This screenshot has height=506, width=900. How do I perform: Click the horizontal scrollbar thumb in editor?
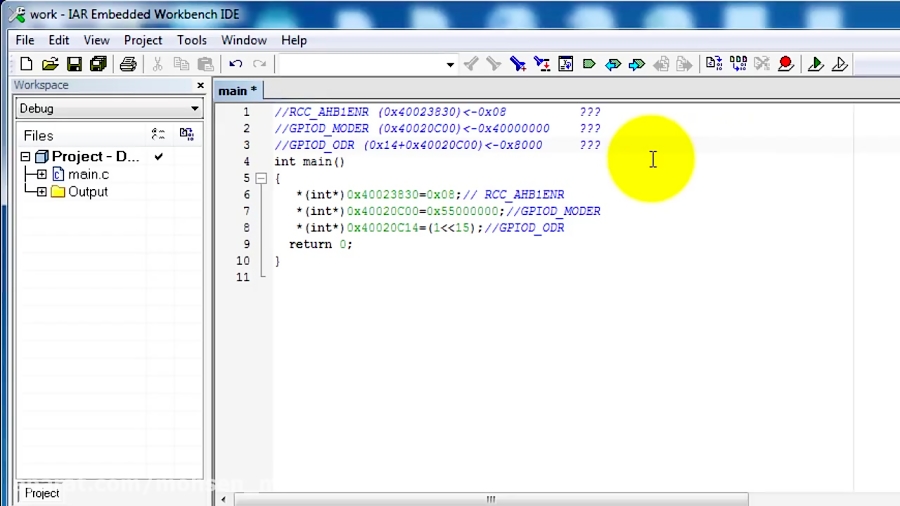pyautogui.click(x=491, y=499)
